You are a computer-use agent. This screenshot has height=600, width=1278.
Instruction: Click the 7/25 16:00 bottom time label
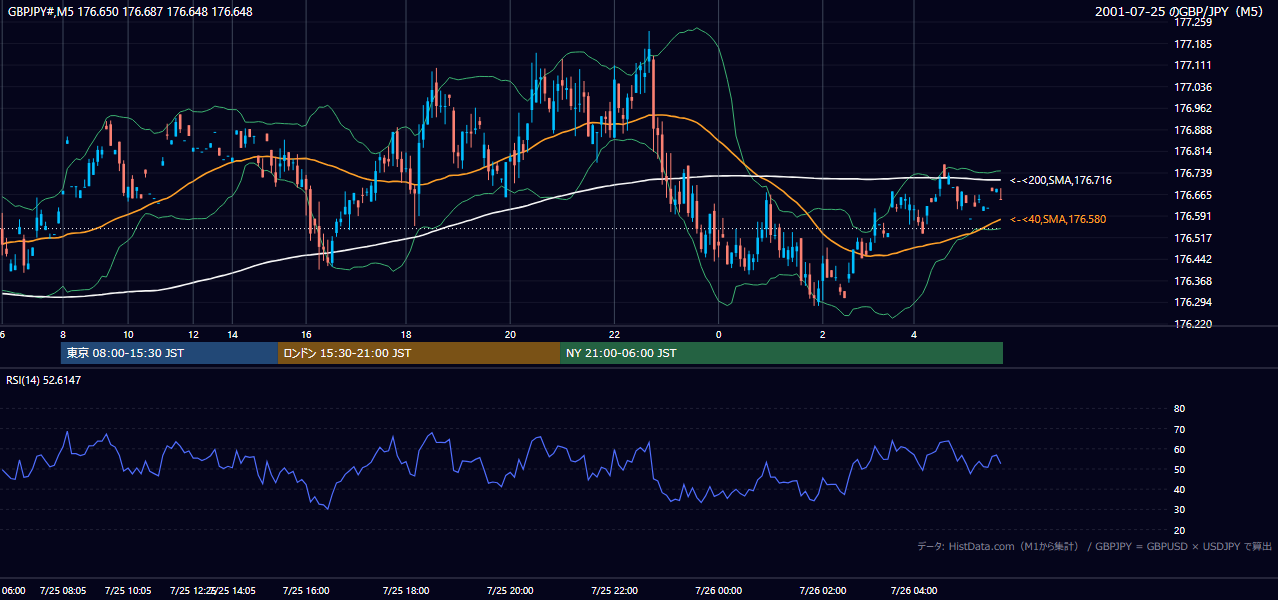[305, 591]
